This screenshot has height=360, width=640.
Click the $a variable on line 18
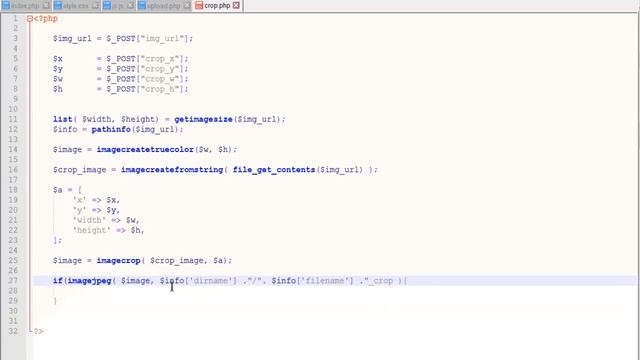[58, 190]
